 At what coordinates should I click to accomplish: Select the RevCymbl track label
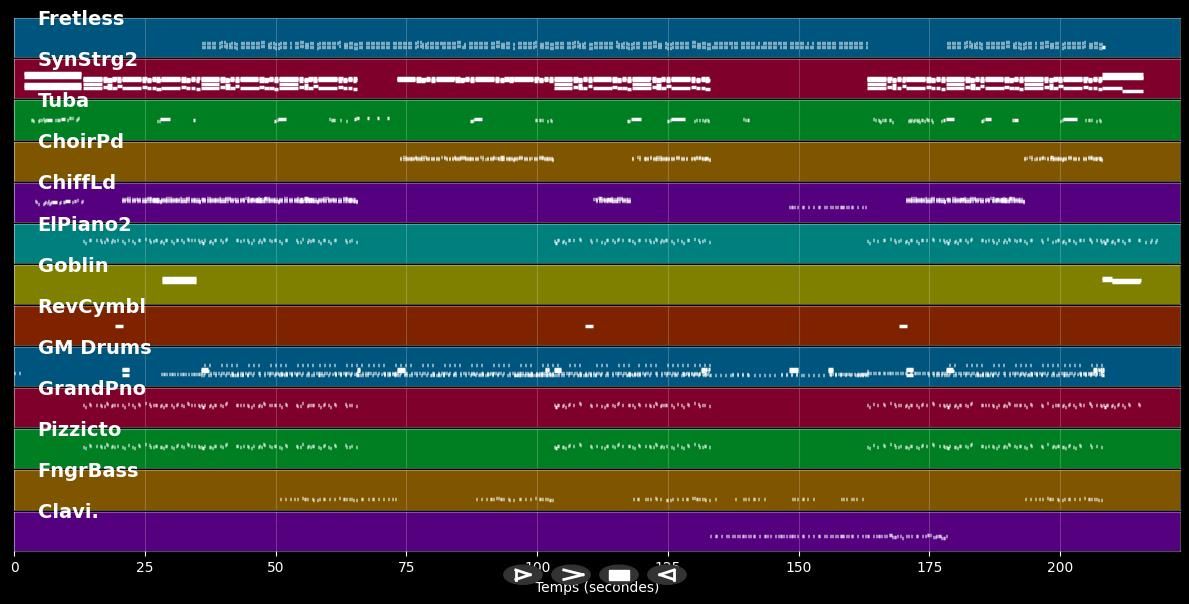(x=92, y=307)
